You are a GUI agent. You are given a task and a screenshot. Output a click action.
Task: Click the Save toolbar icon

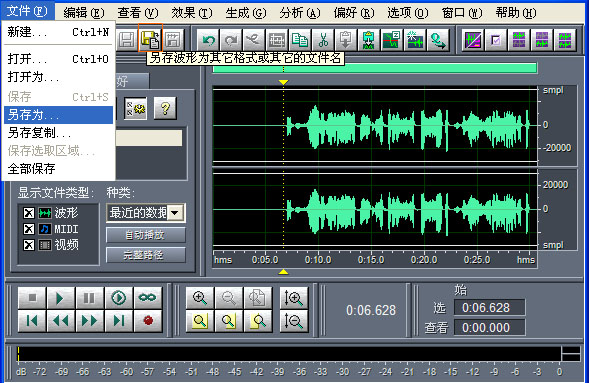tap(127, 39)
